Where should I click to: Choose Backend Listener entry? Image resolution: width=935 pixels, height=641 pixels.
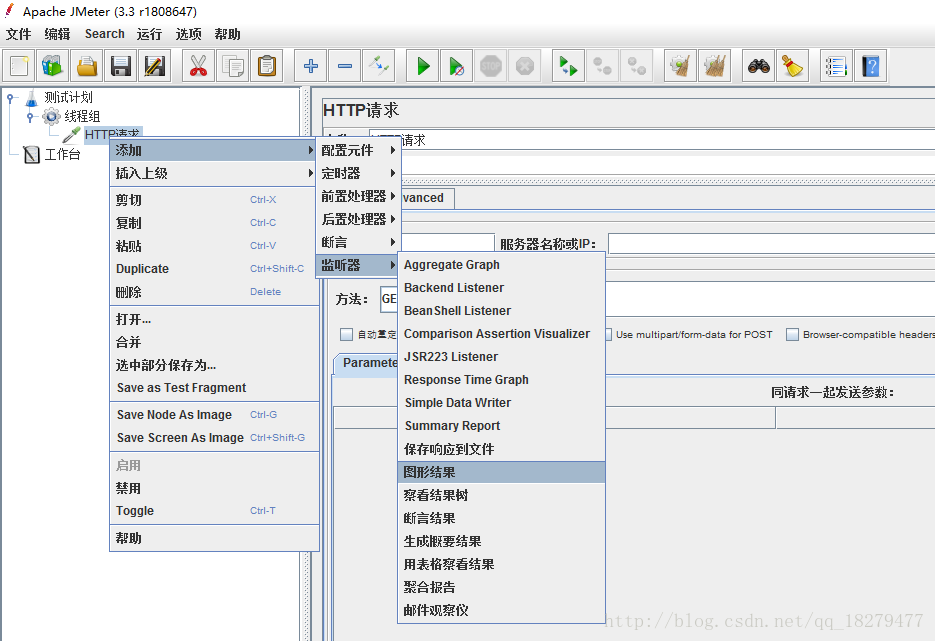pyautogui.click(x=501, y=288)
